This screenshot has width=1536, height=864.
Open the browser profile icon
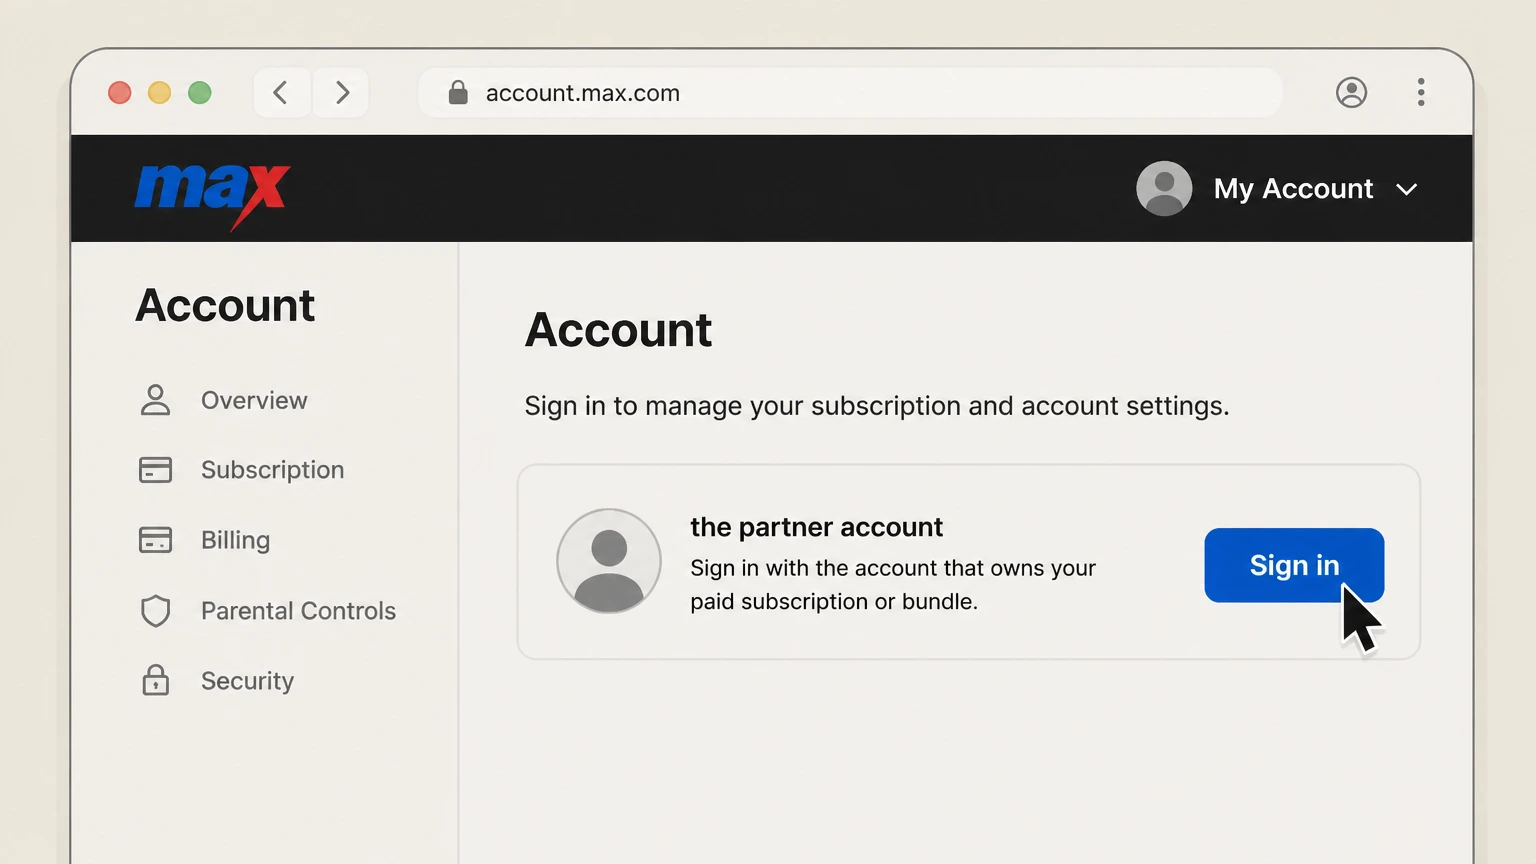point(1351,93)
